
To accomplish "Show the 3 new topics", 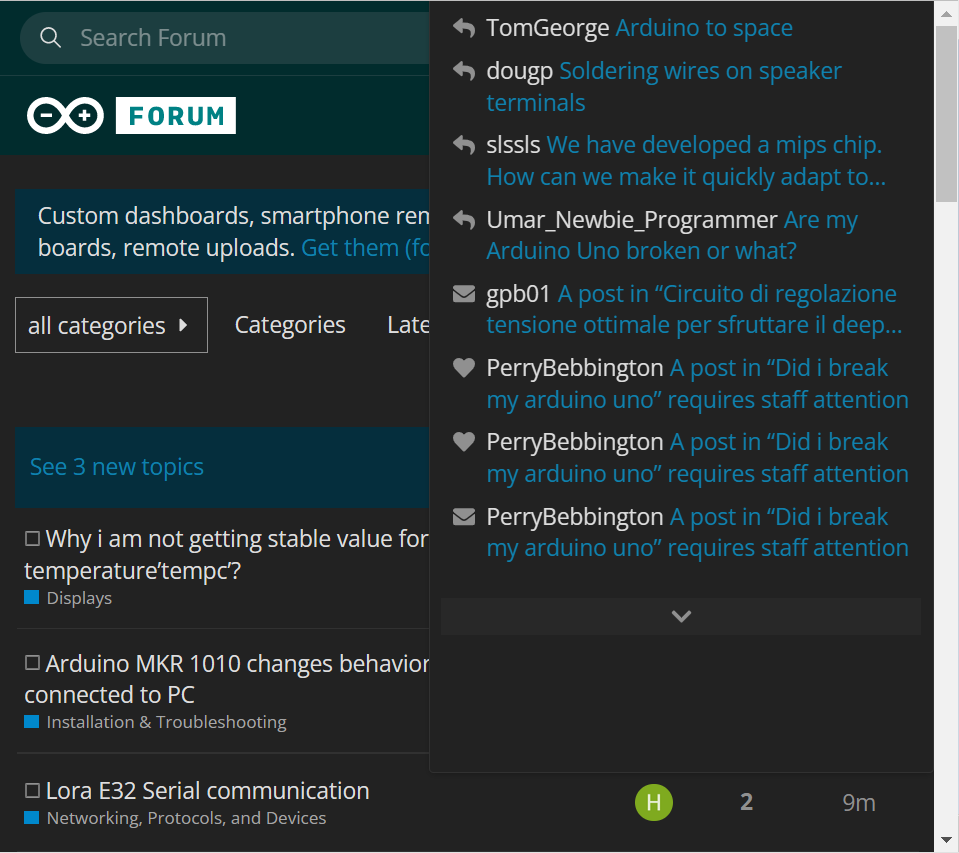I will pyautogui.click(x=117, y=467).
